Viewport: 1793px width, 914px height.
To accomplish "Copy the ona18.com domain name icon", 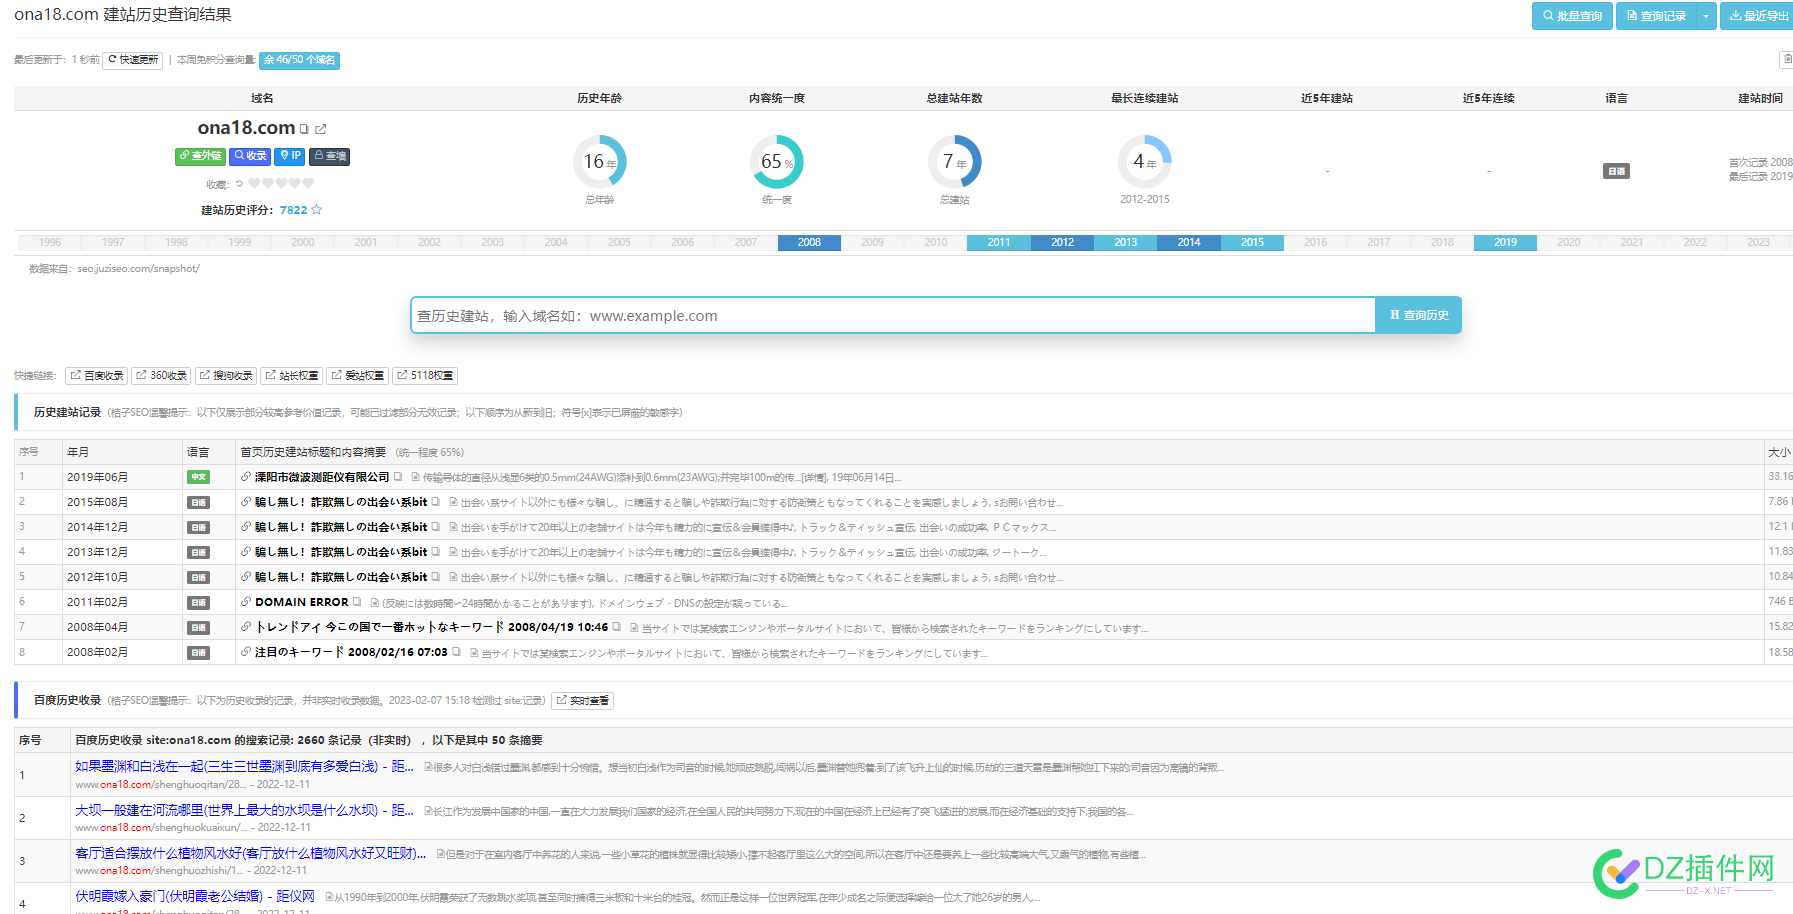I will pyautogui.click(x=304, y=129).
